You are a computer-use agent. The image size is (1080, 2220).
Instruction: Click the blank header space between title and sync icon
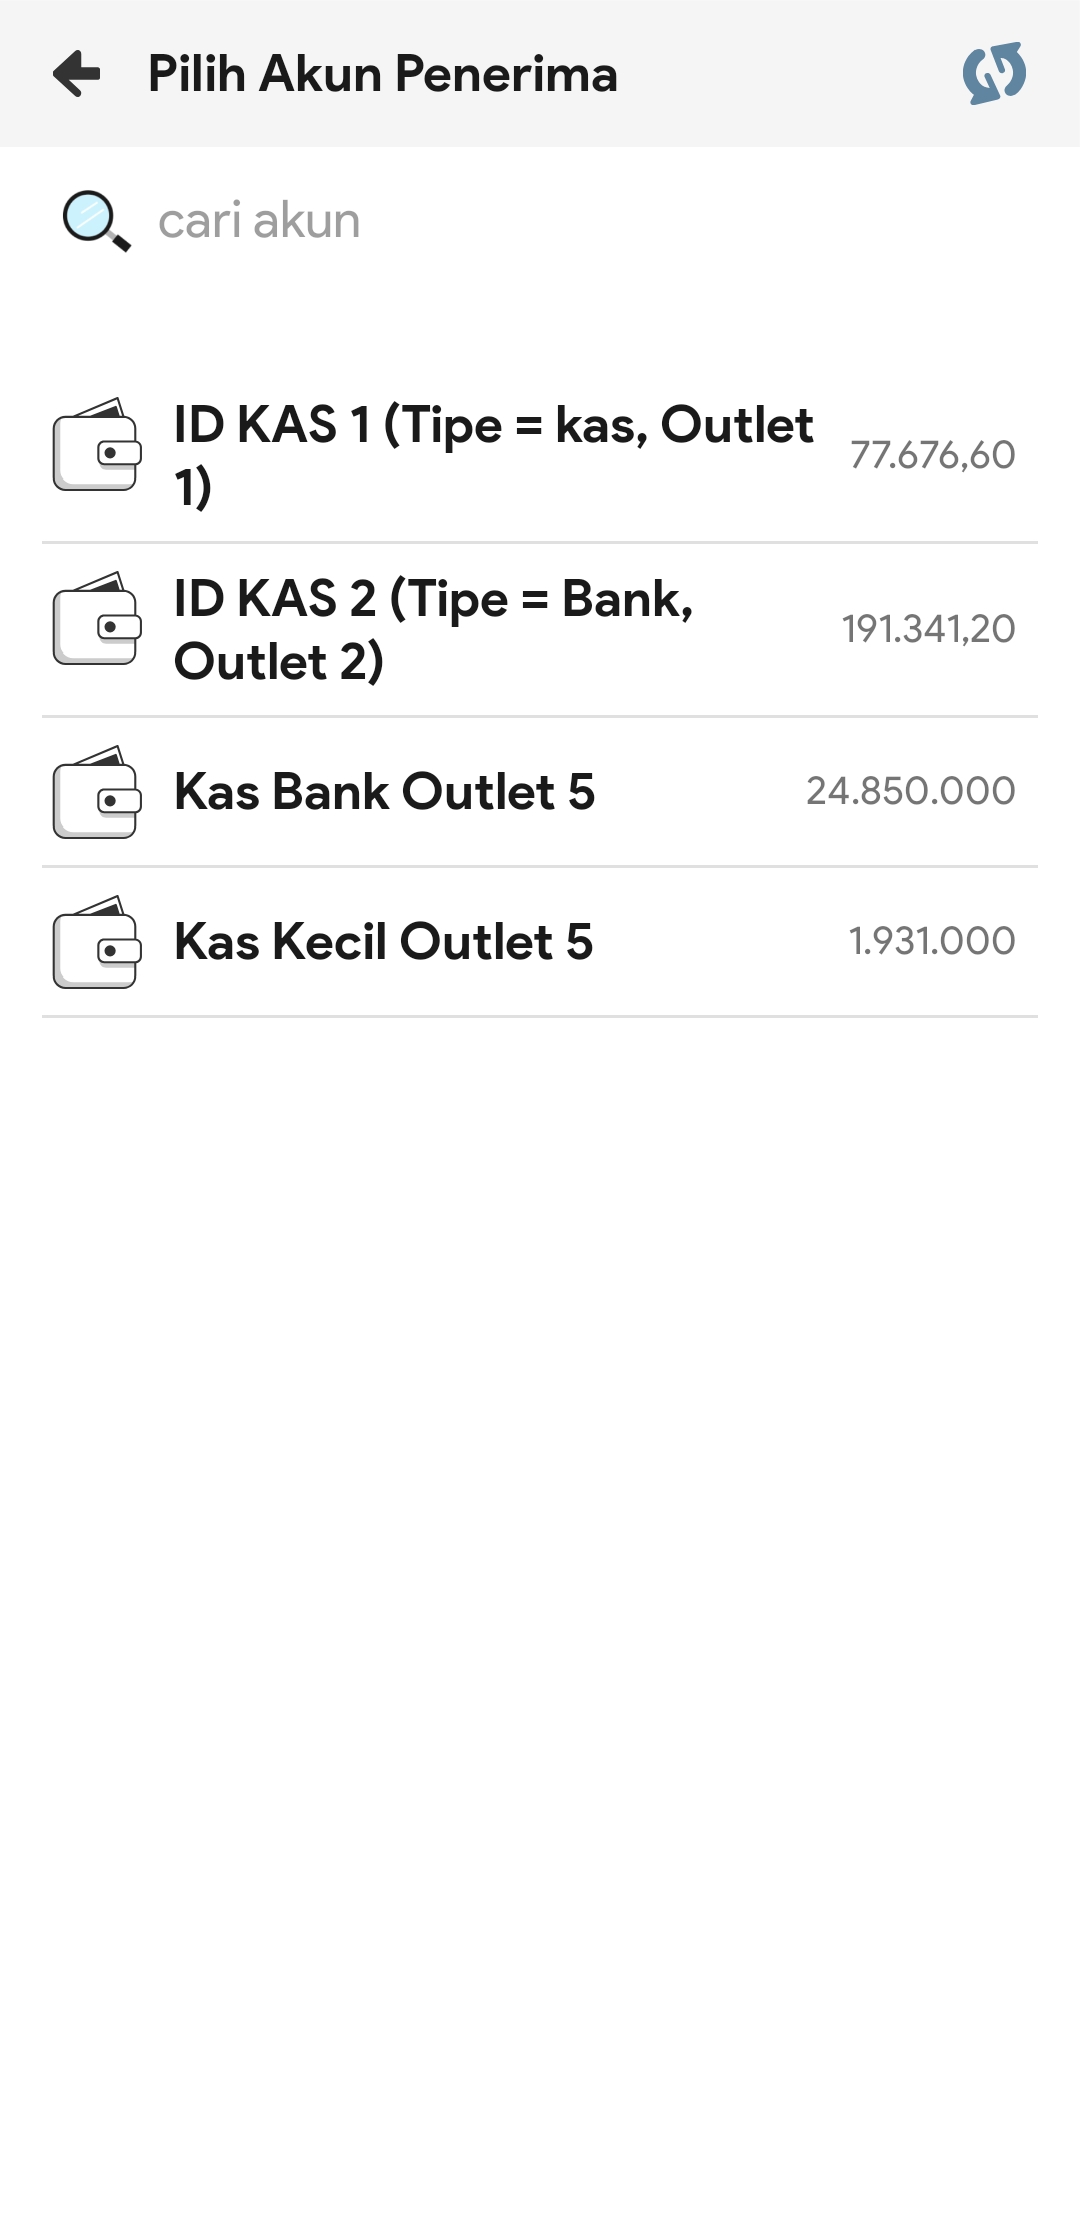(x=790, y=74)
